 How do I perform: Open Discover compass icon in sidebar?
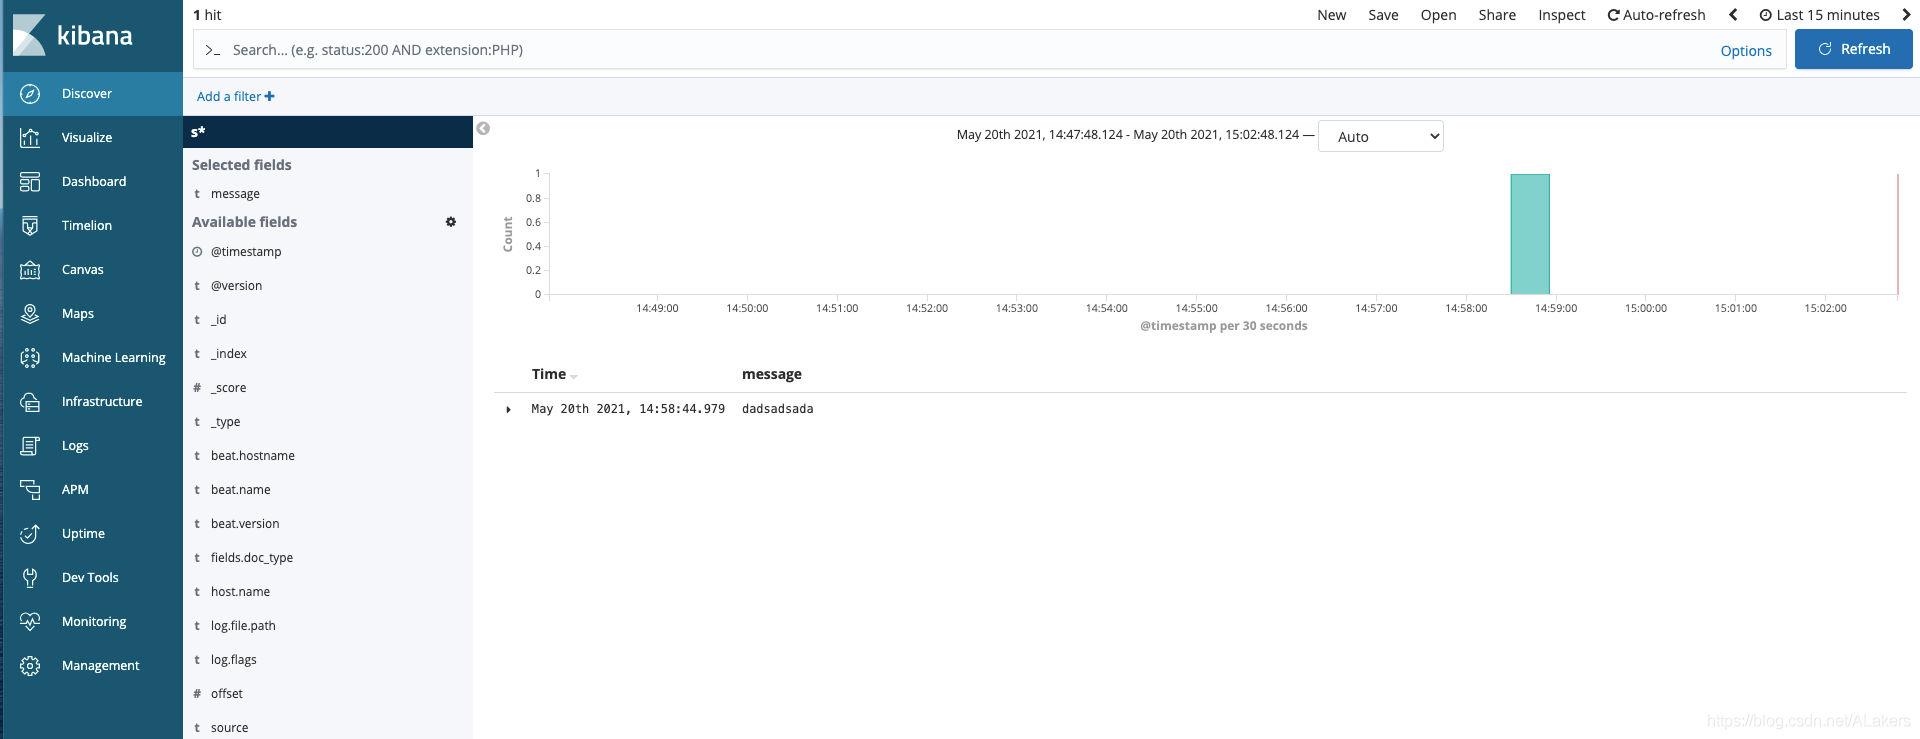point(30,94)
